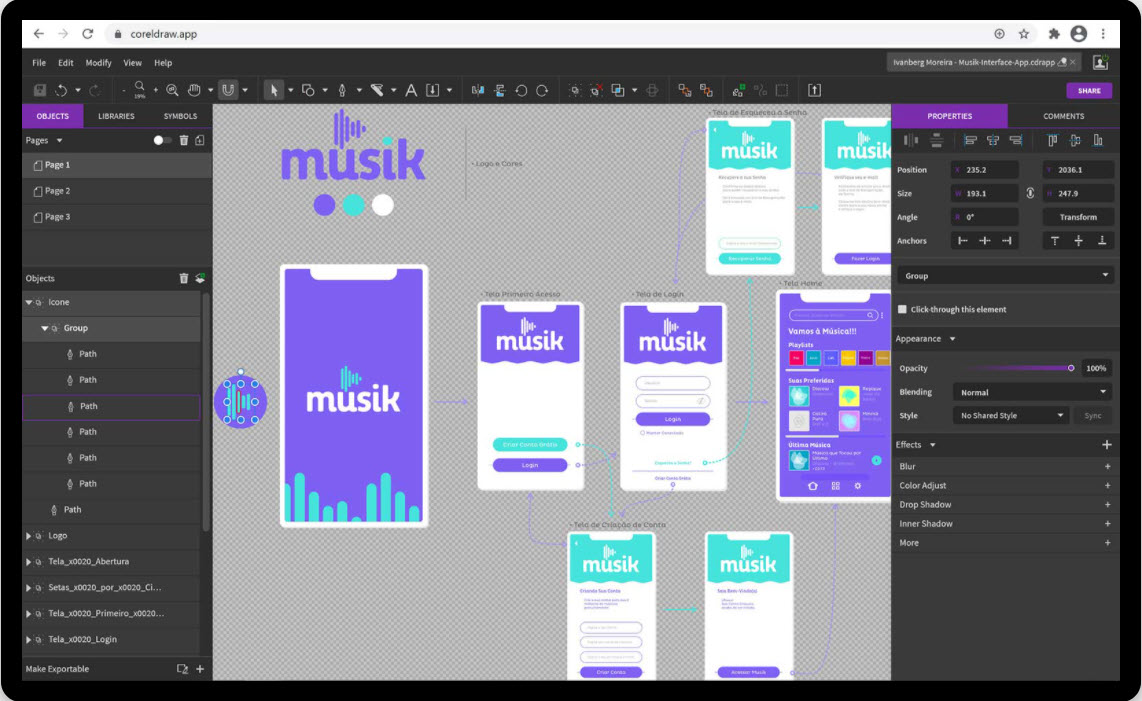Image resolution: width=1142 pixels, height=701 pixels.
Task: Click the Rotate counterclockwise icon
Action: (521, 90)
